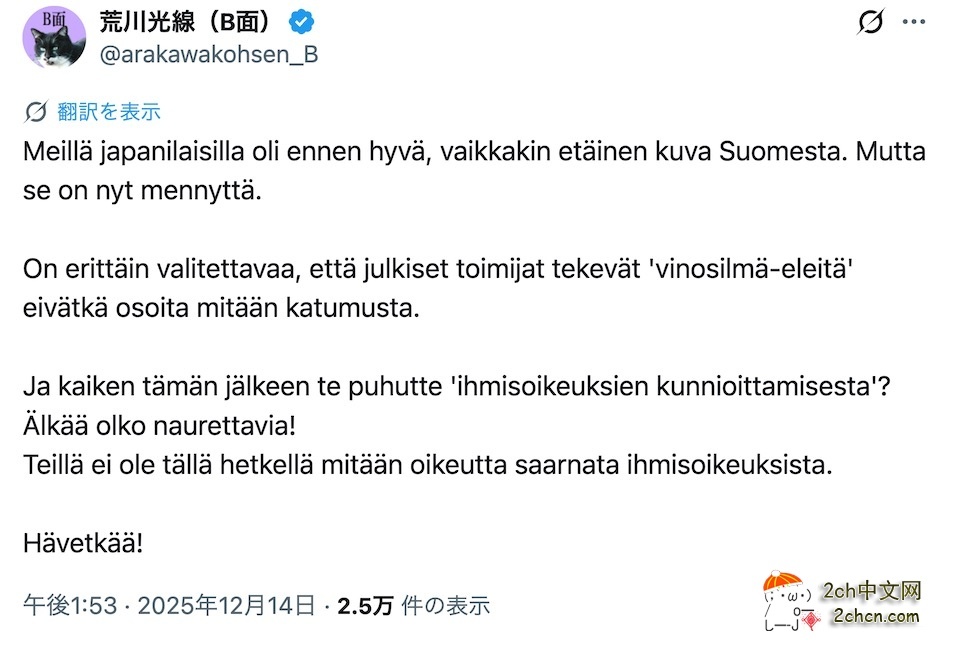Viewport: 954px width, 646px height.
Task: Open the Grok actions icon in the corner
Action: 872,21
